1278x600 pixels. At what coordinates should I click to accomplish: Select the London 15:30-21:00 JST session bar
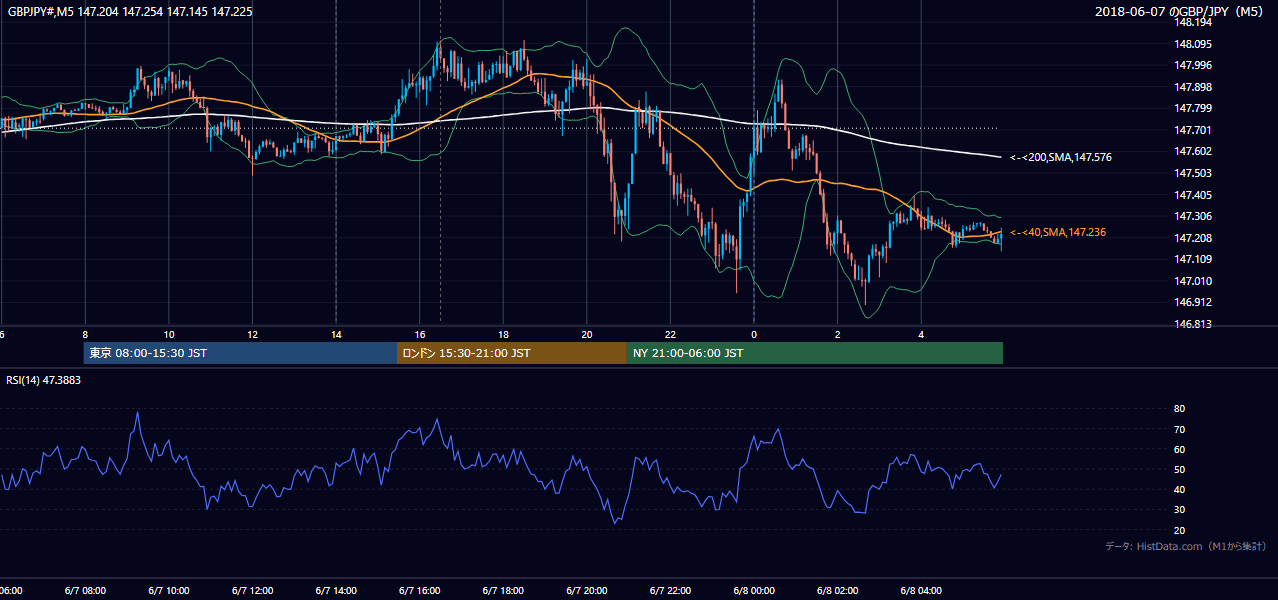[512, 353]
